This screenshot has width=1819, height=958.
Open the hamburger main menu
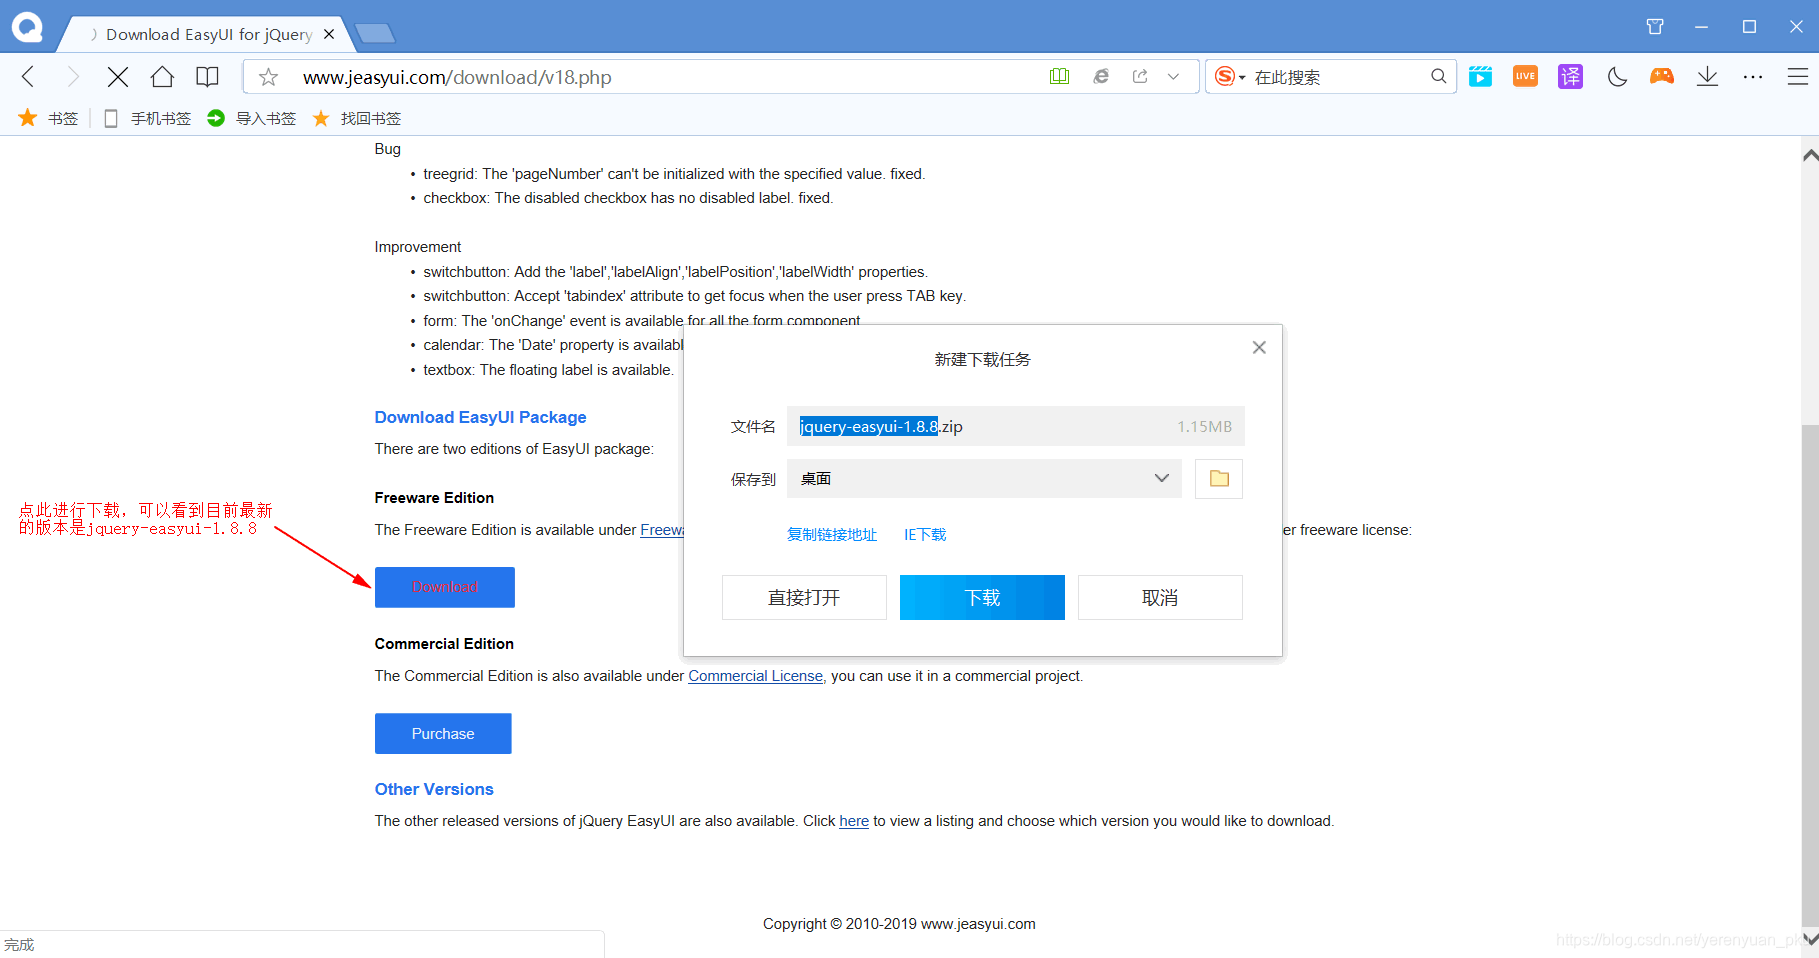(1797, 76)
